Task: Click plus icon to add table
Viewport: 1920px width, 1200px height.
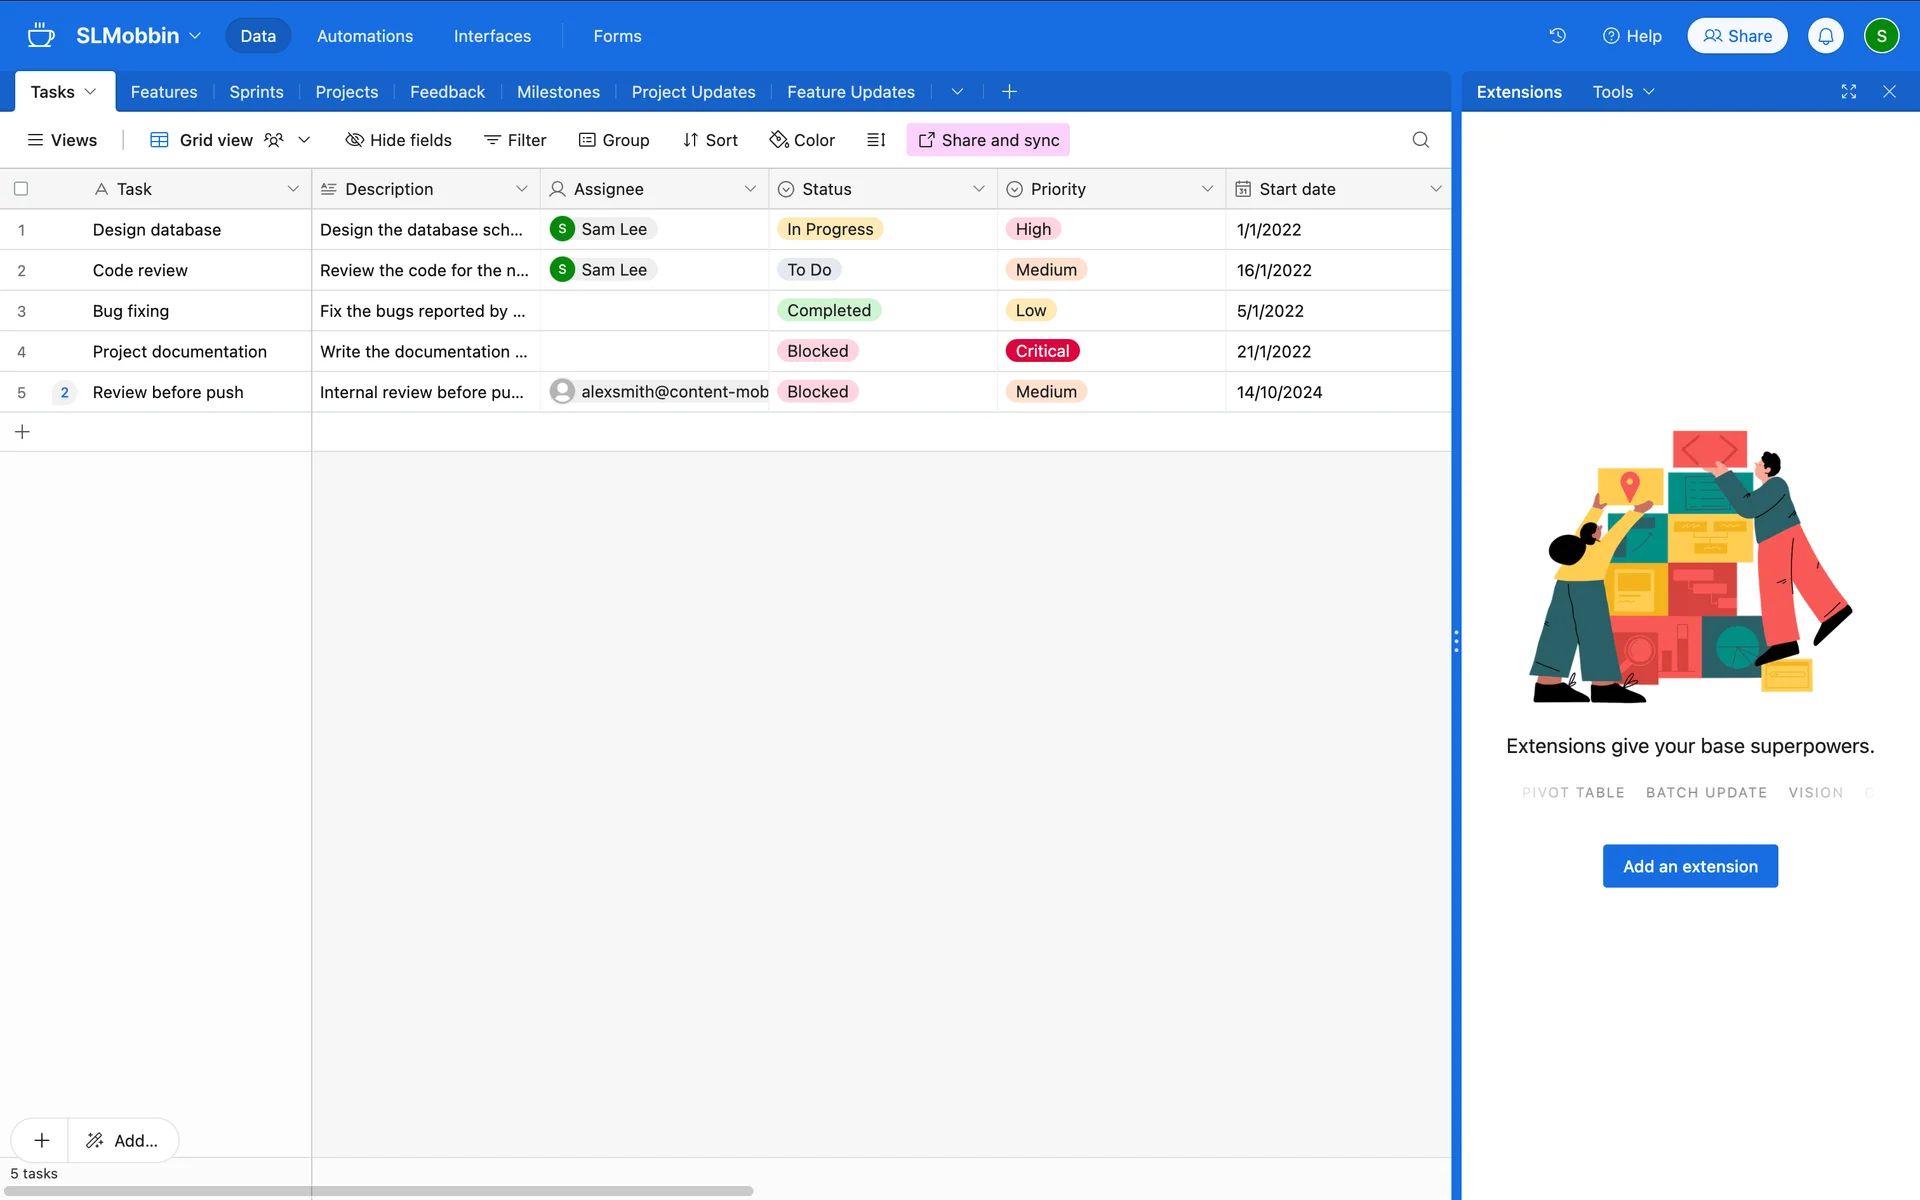Action: tap(1009, 92)
